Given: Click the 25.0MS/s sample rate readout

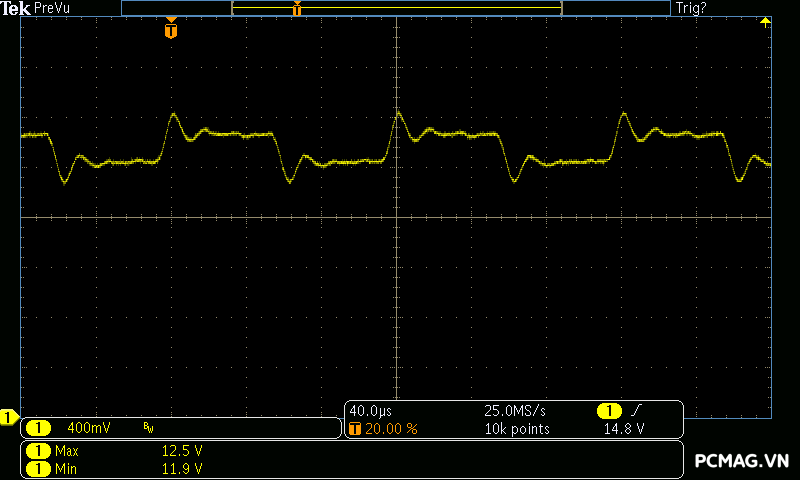Looking at the screenshot, I should click(x=514, y=411).
